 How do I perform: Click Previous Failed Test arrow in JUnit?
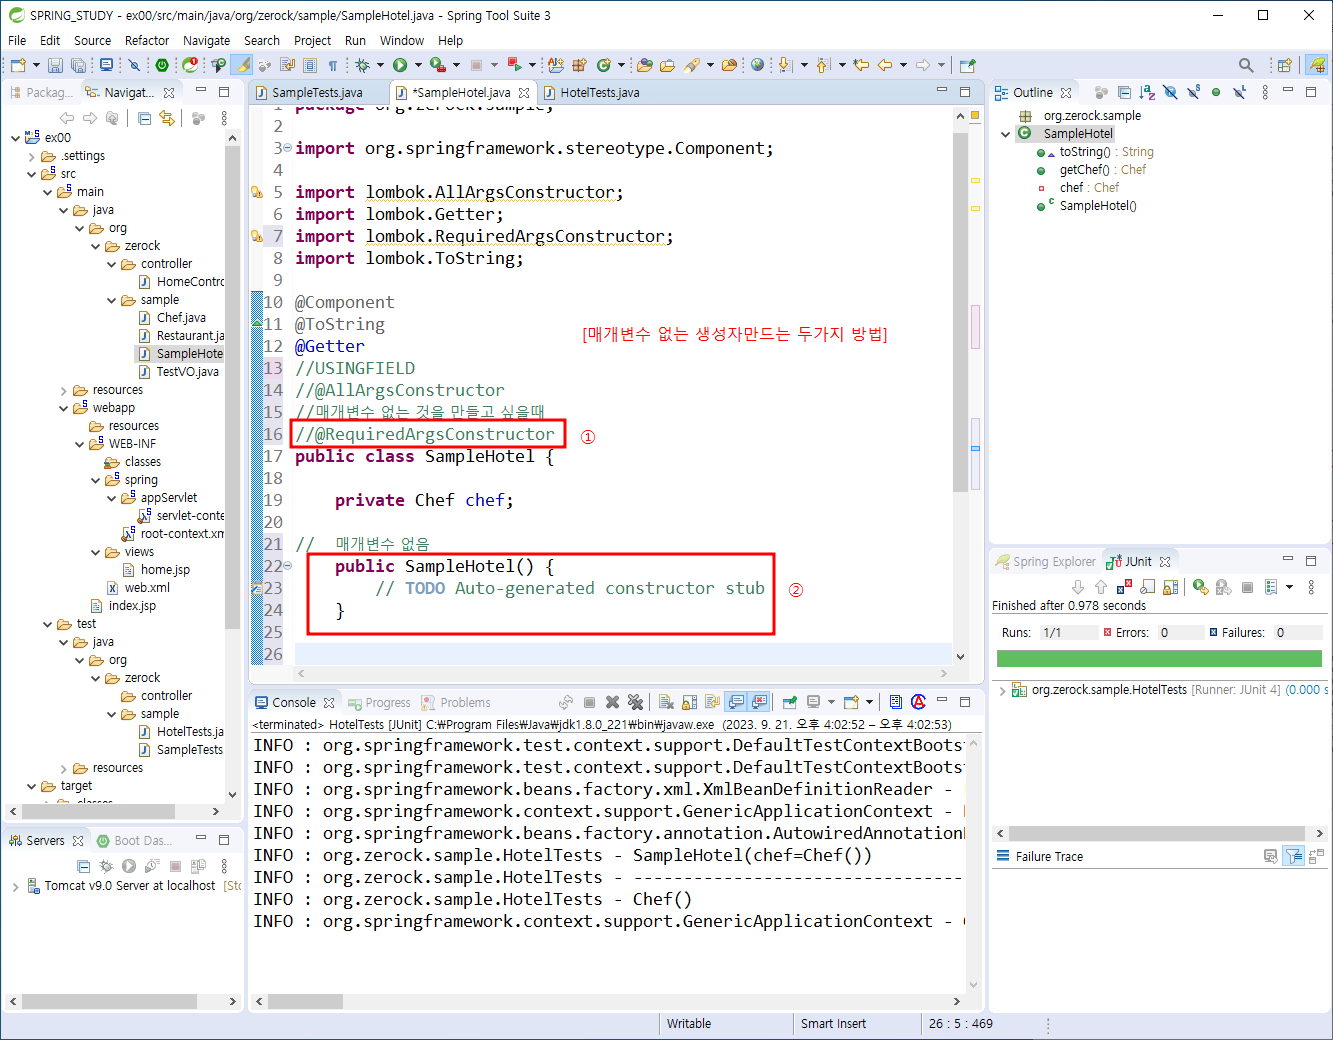click(1101, 587)
